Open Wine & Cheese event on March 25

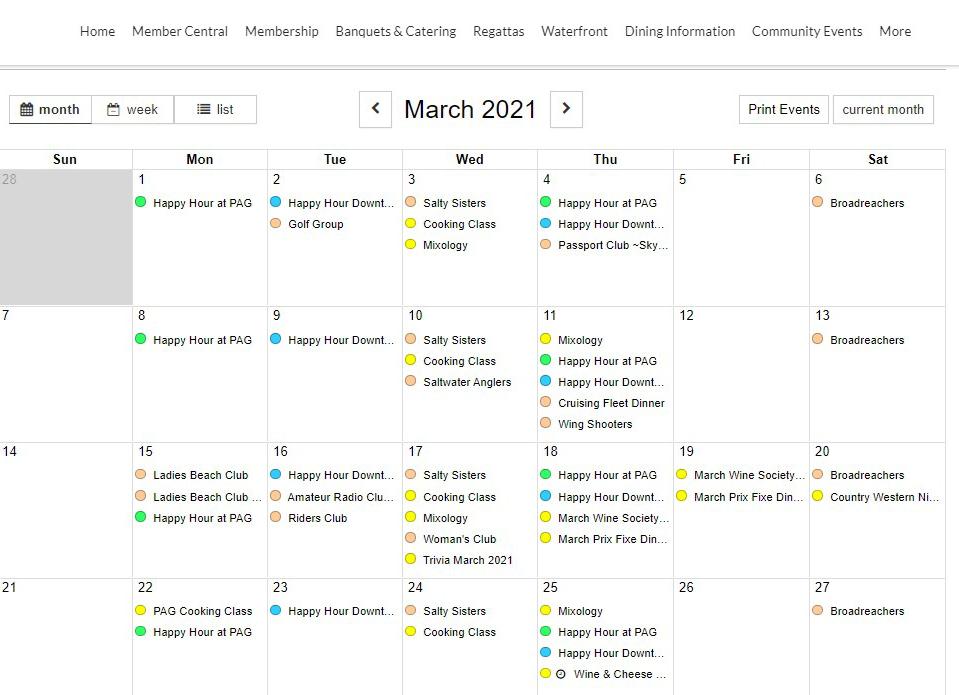click(x=620, y=674)
